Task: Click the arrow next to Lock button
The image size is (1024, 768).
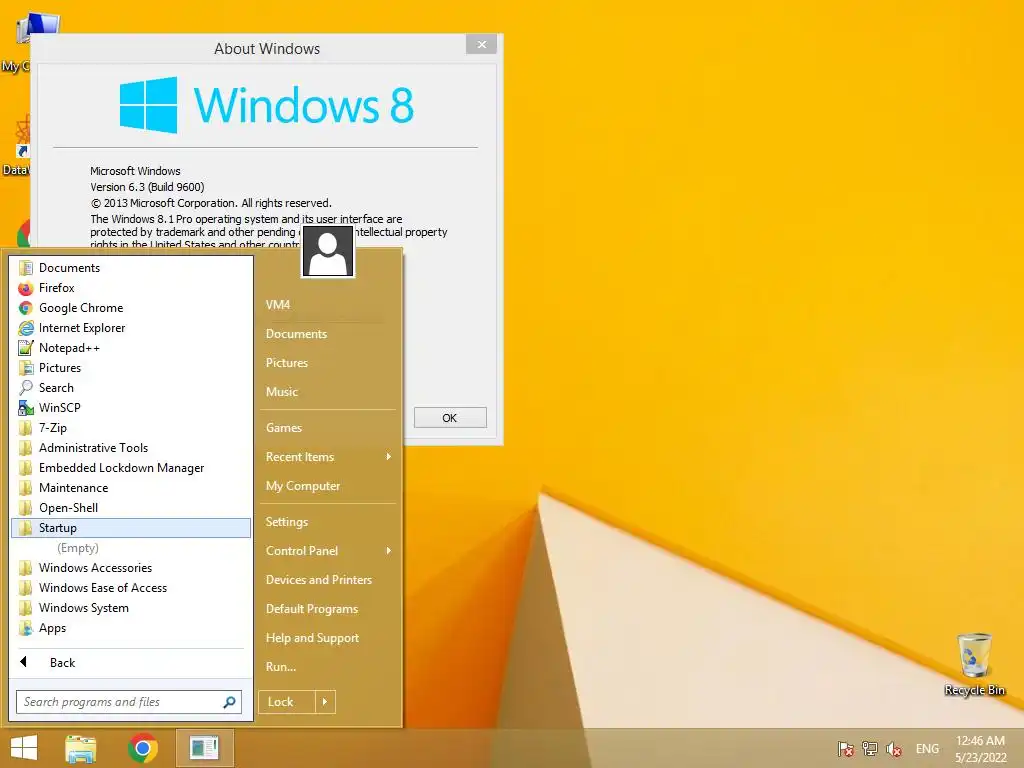Action: [325, 702]
